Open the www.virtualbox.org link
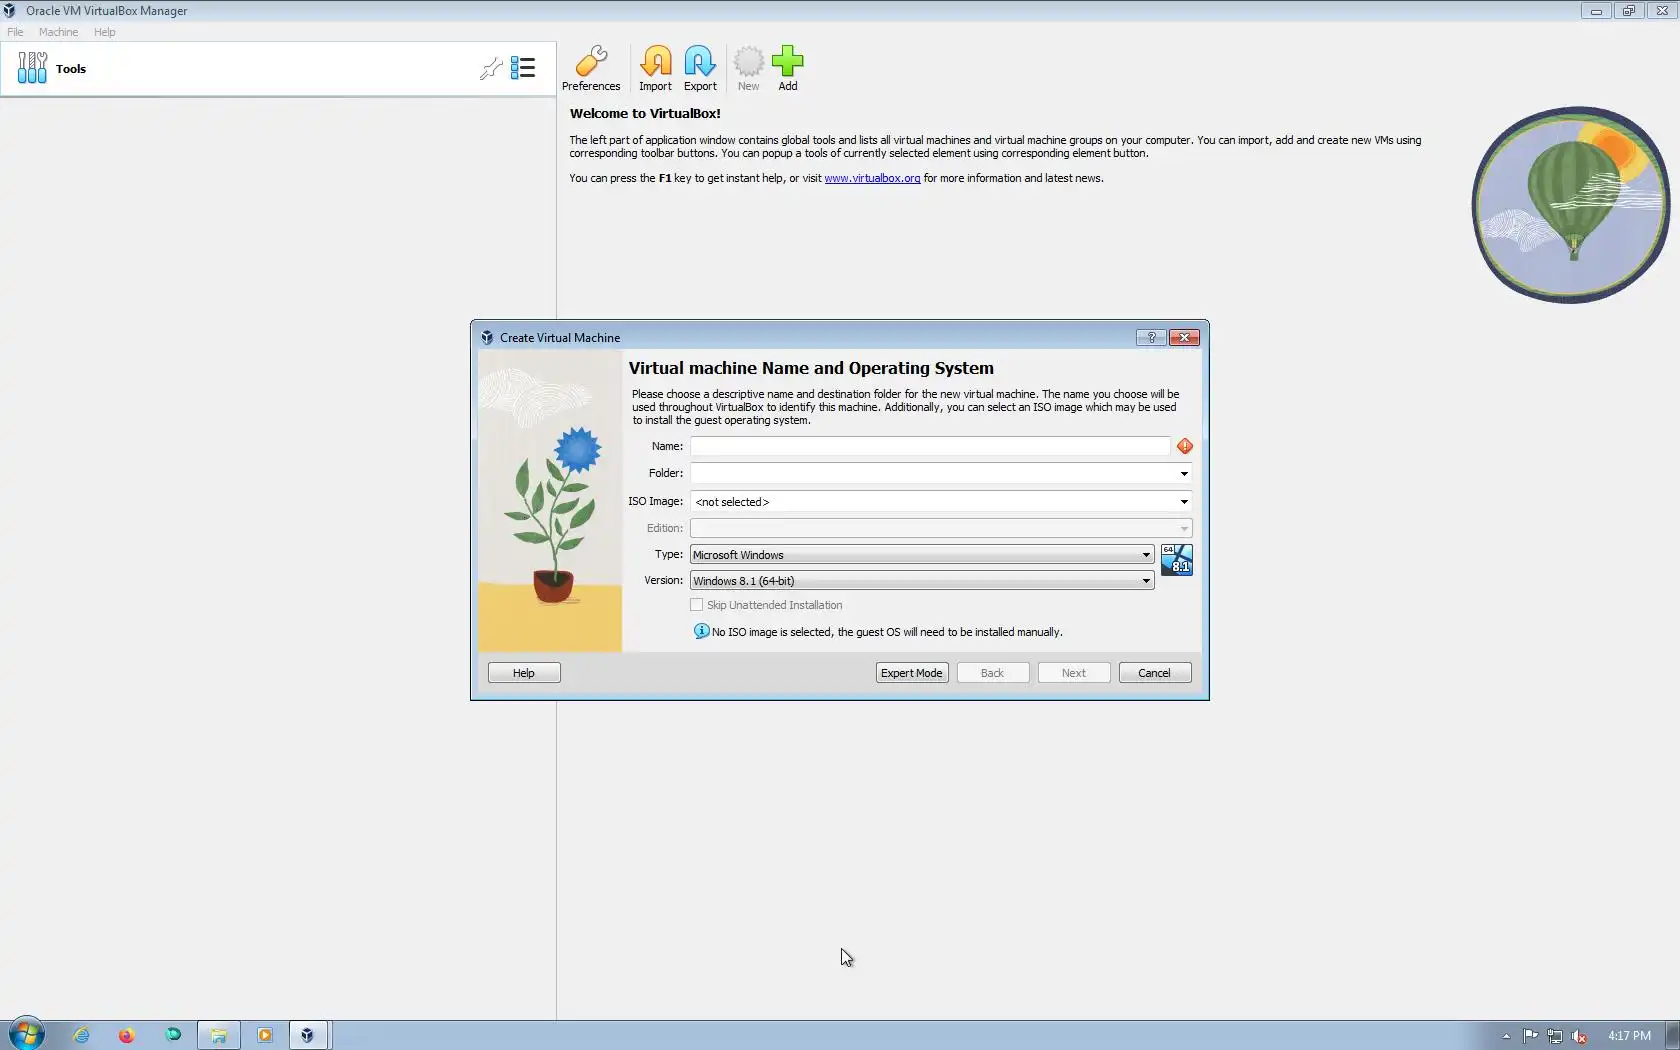1680x1050 pixels. point(872,178)
